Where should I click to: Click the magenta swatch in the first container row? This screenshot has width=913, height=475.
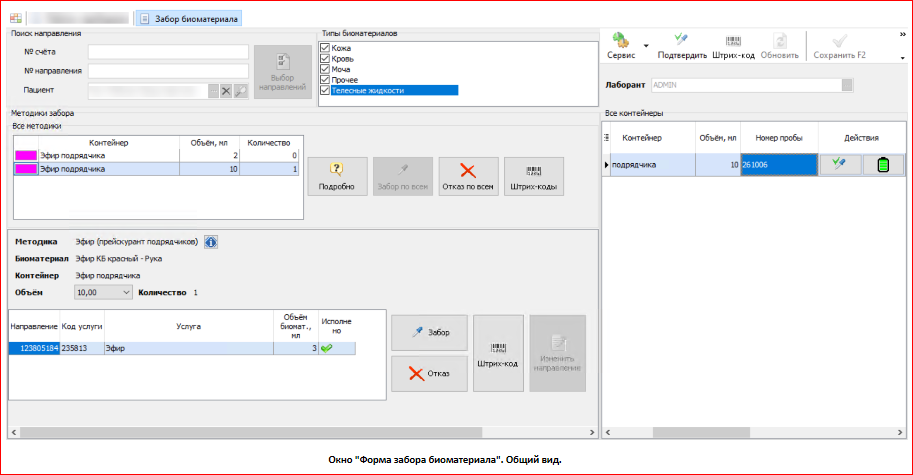pos(27,156)
